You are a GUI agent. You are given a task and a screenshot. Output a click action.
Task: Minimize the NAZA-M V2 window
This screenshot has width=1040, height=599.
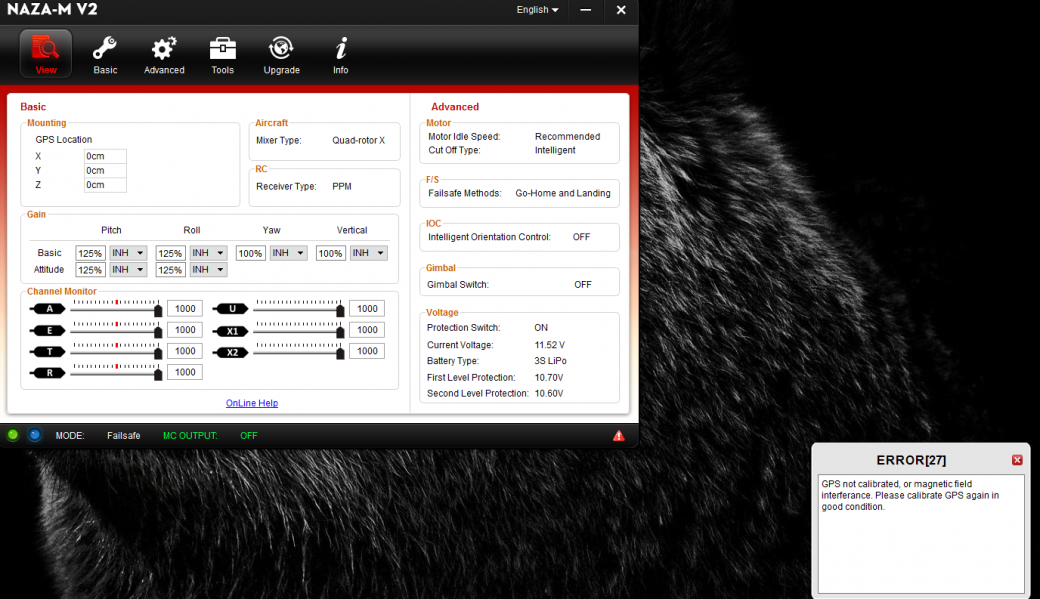click(x=586, y=10)
